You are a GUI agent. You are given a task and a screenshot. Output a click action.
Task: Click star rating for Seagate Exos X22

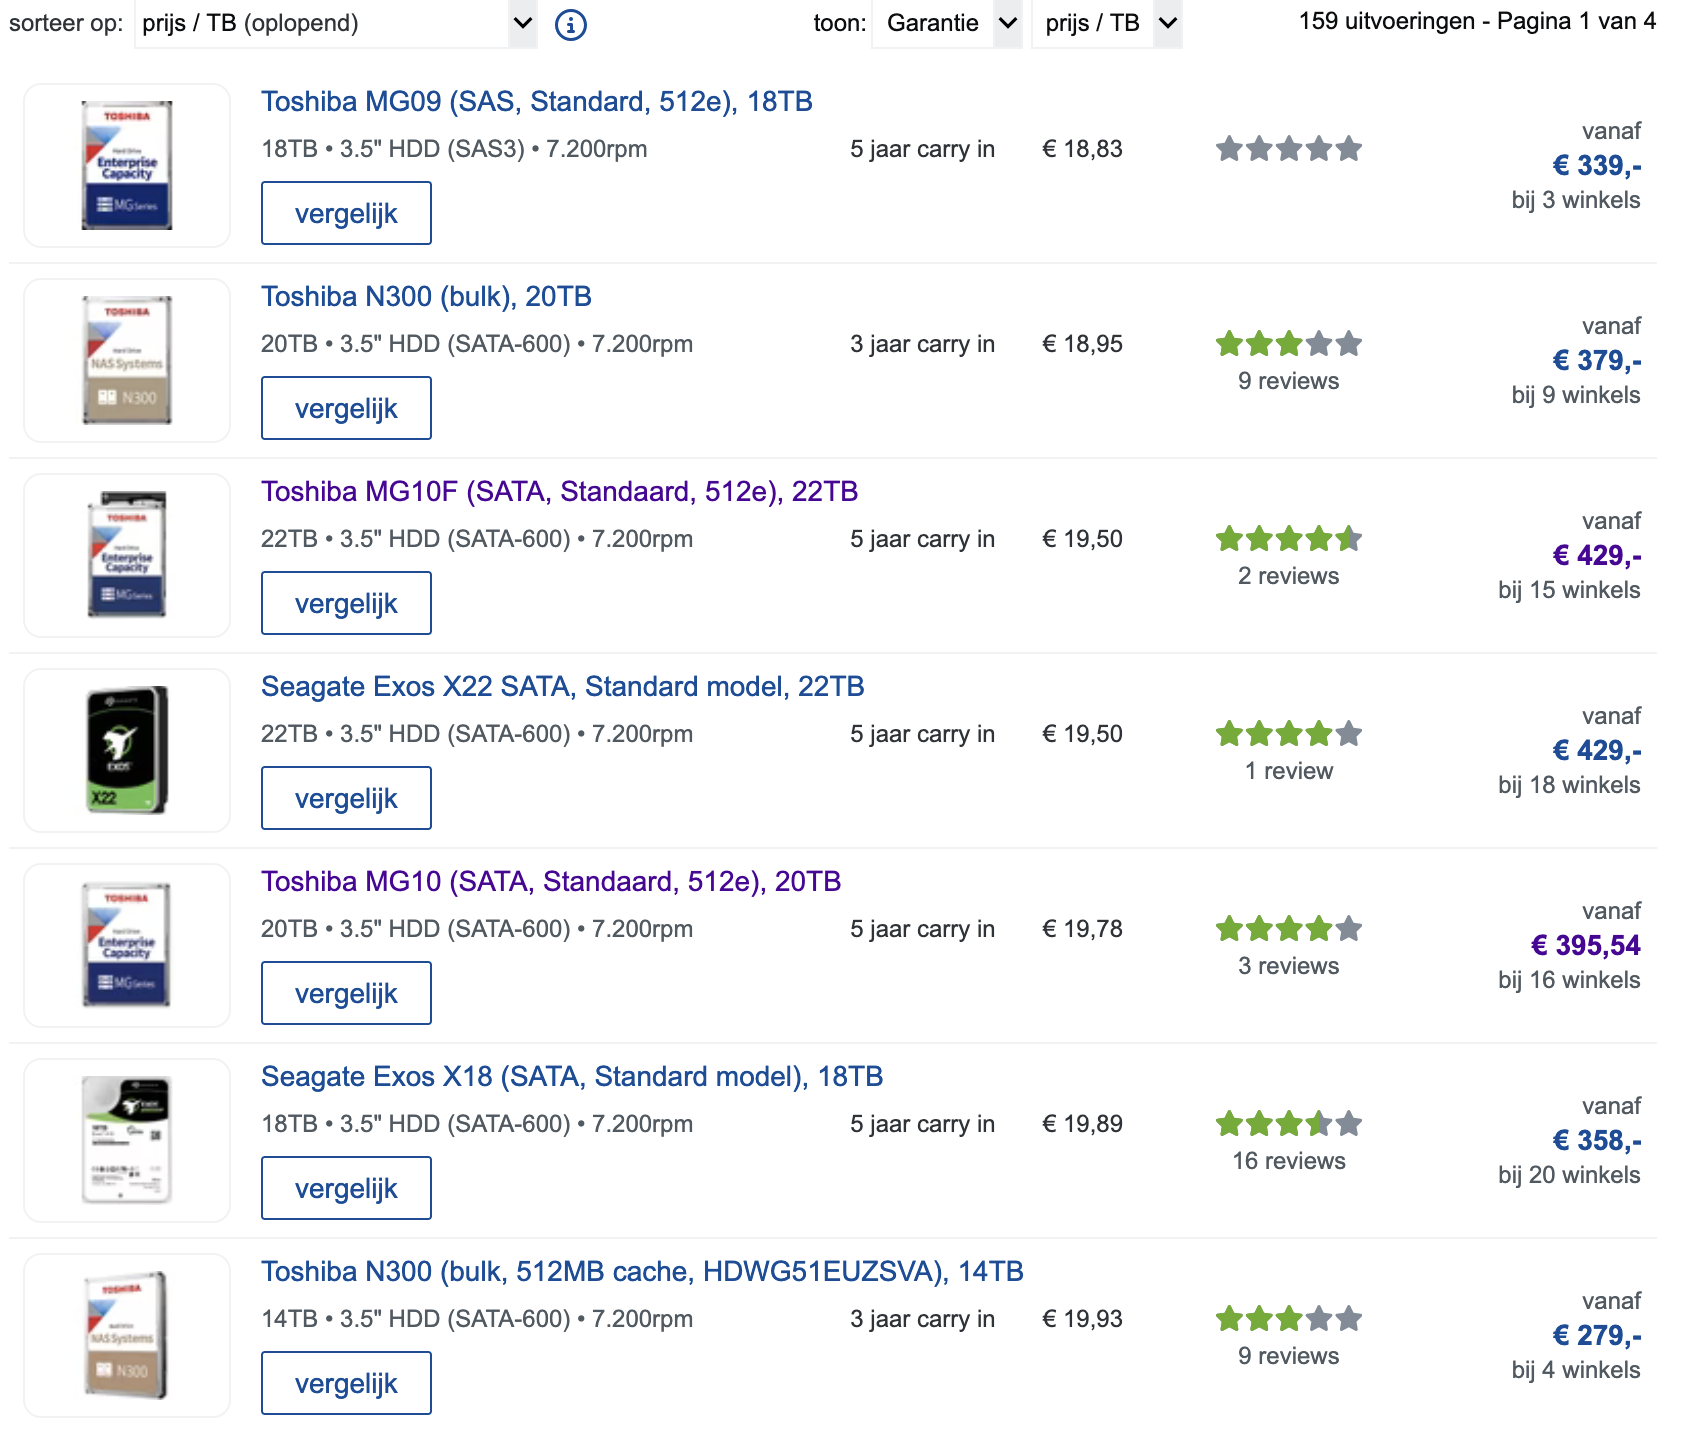[x=1288, y=734]
